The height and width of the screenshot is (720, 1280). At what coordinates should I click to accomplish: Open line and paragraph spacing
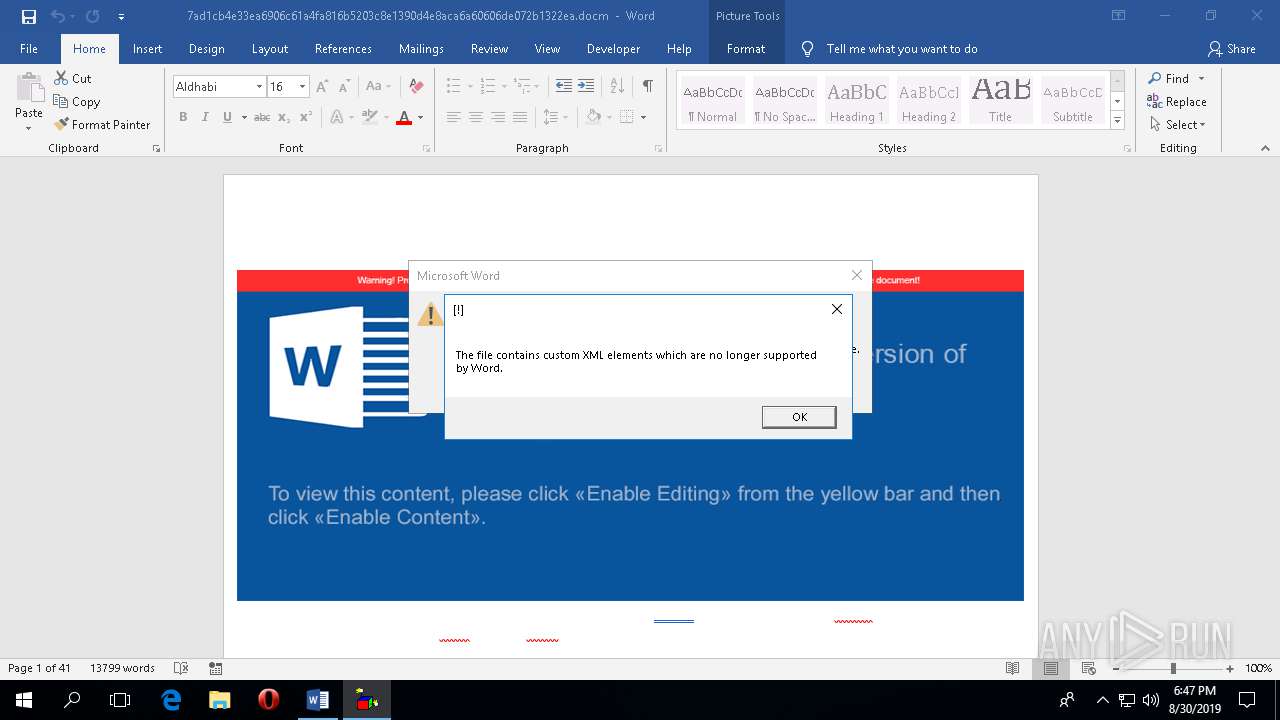point(554,117)
